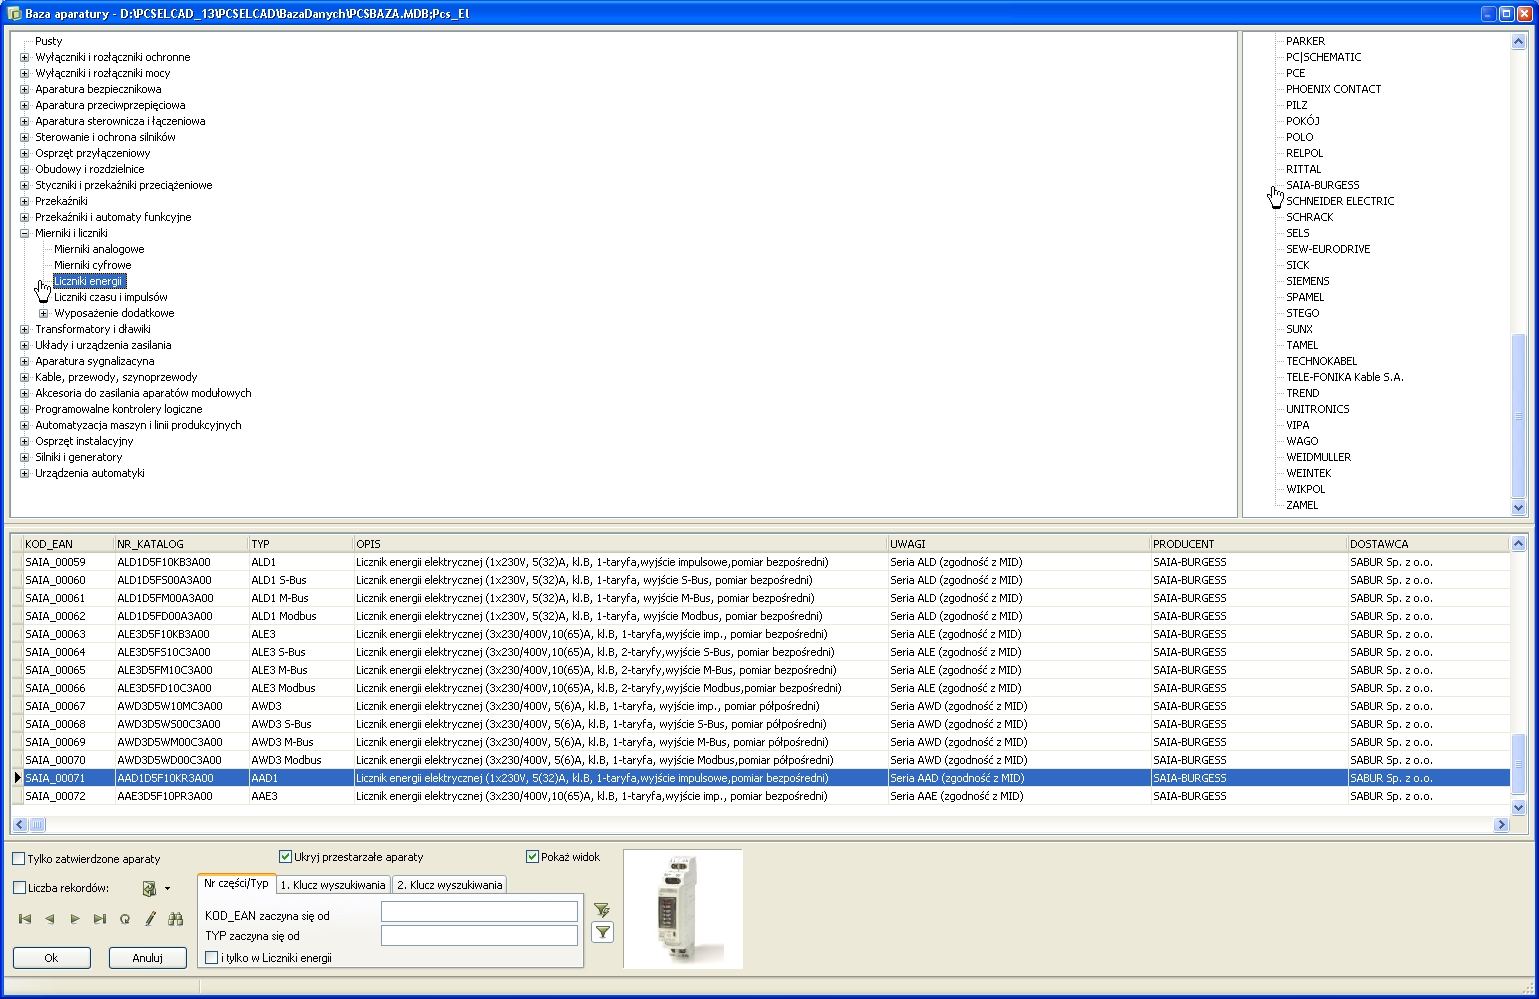The width and height of the screenshot is (1539, 999).
Task: Click the Baza aparatury window title icon
Action: point(14,14)
